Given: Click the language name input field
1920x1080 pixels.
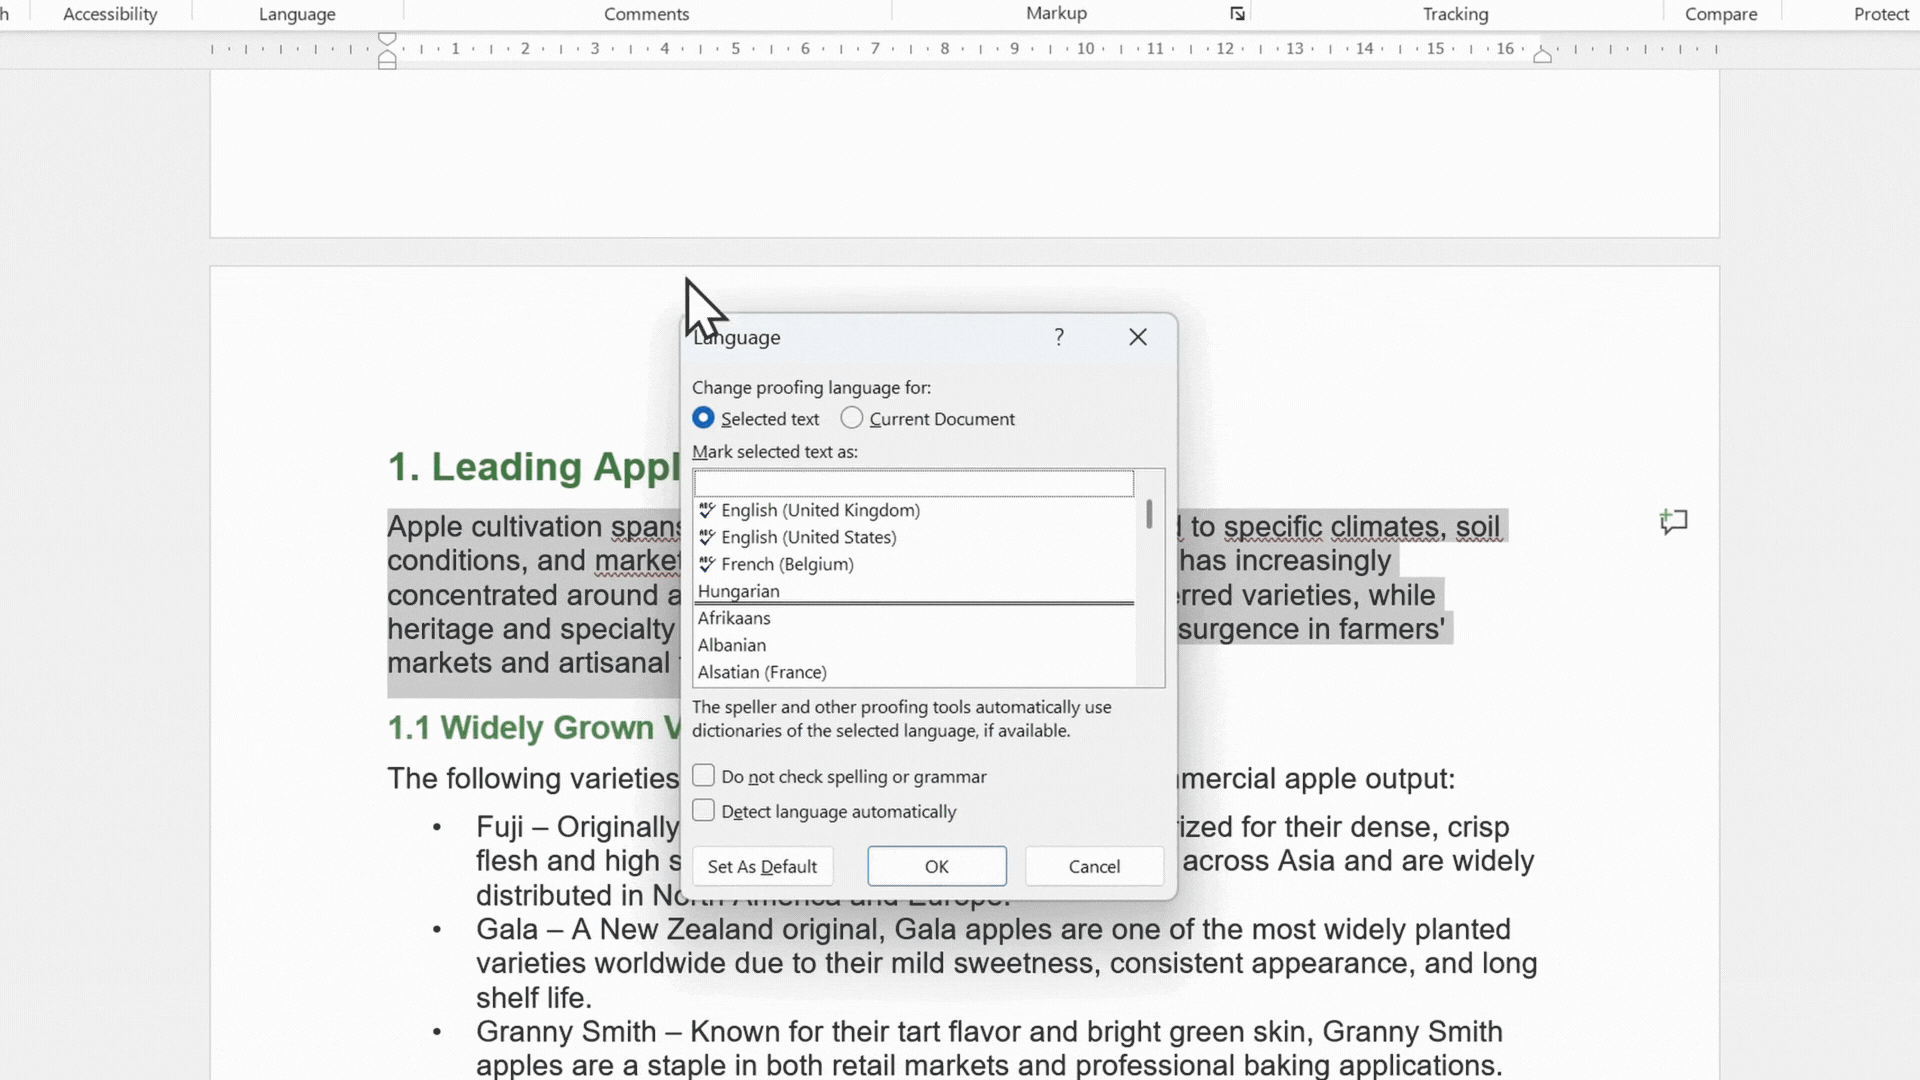Looking at the screenshot, I should pyautogui.click(x=914, y=484).
